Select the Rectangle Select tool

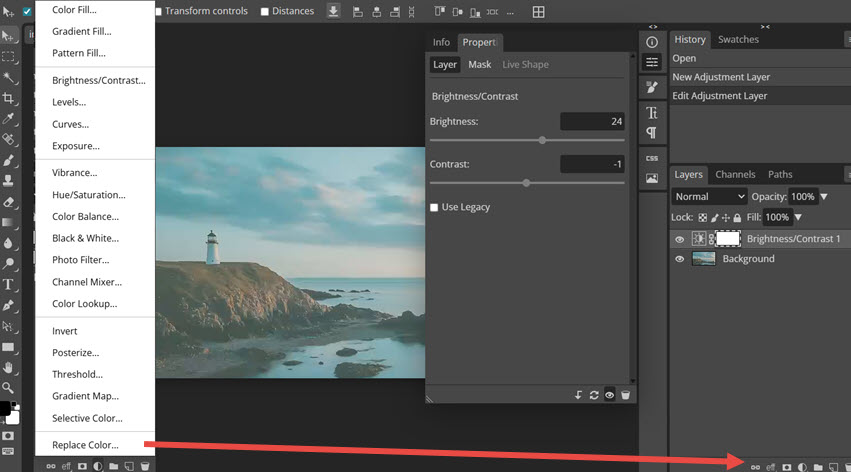tap(8, 56)
